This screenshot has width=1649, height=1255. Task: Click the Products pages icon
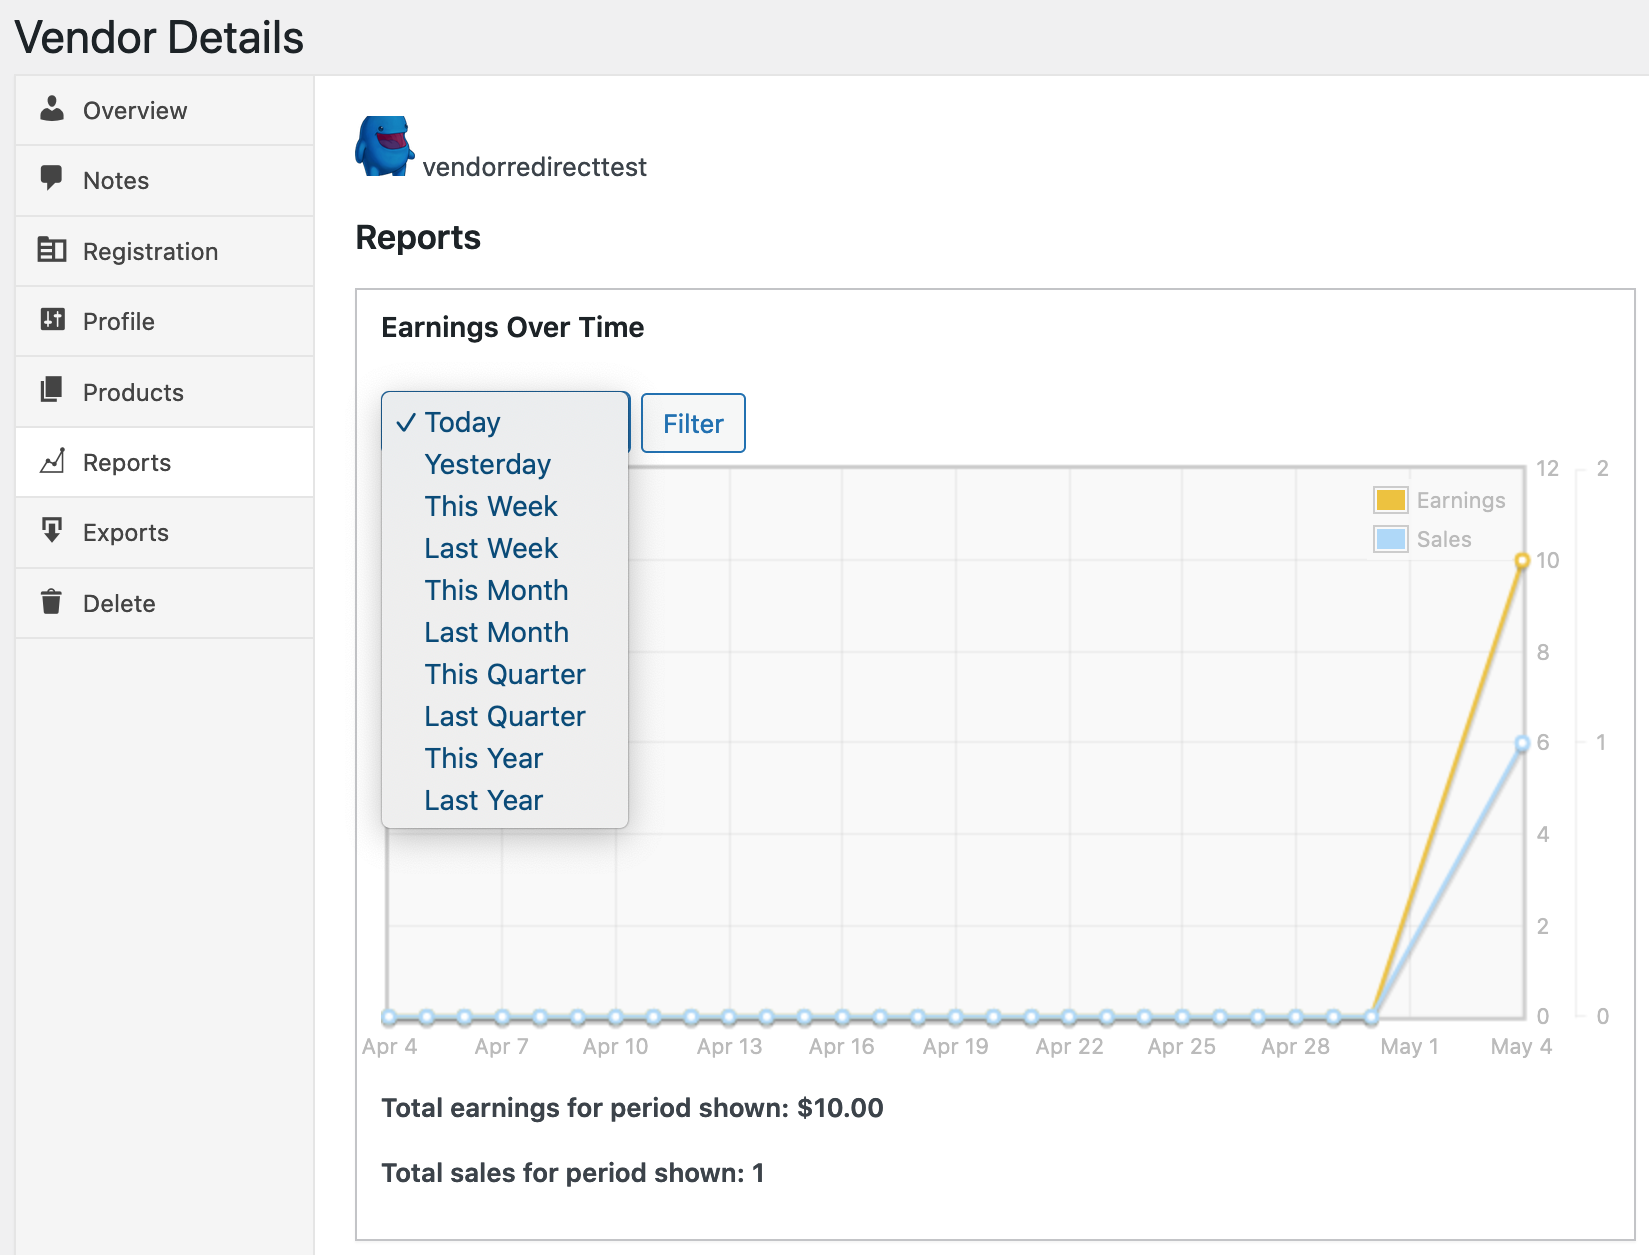click(x=52, y=390)
